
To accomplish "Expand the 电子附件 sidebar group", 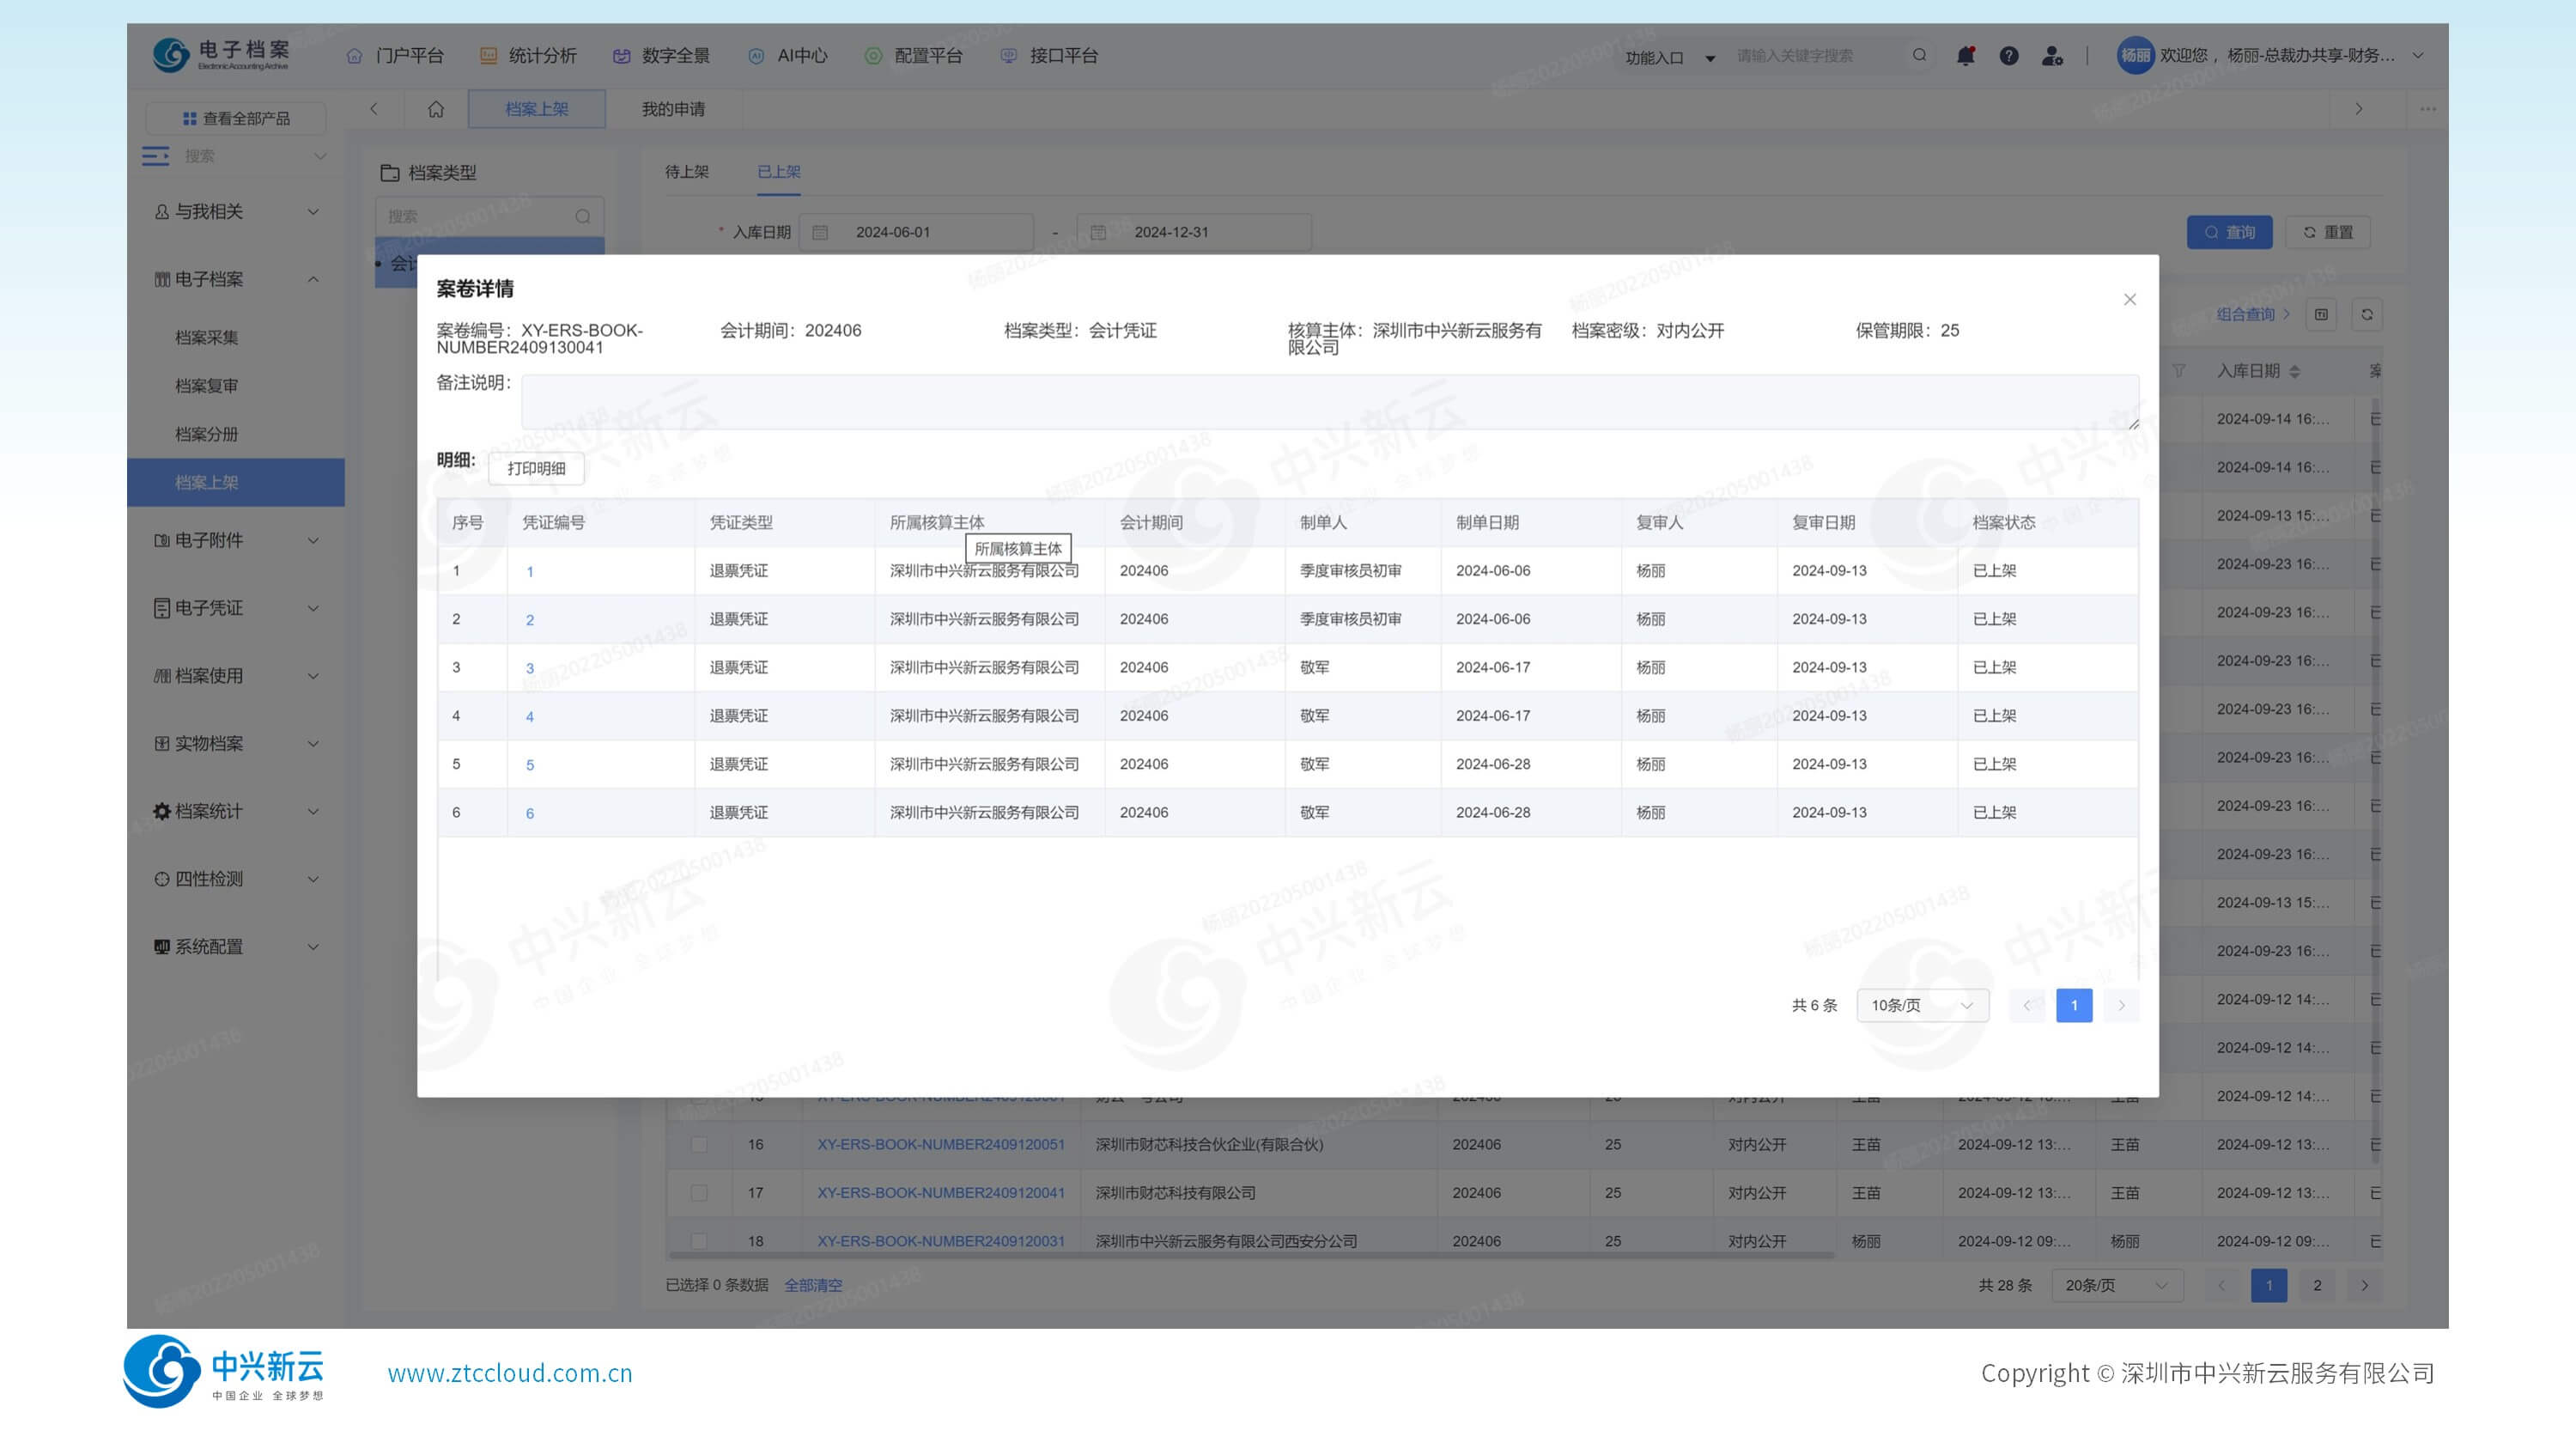I will pos(236,541).
